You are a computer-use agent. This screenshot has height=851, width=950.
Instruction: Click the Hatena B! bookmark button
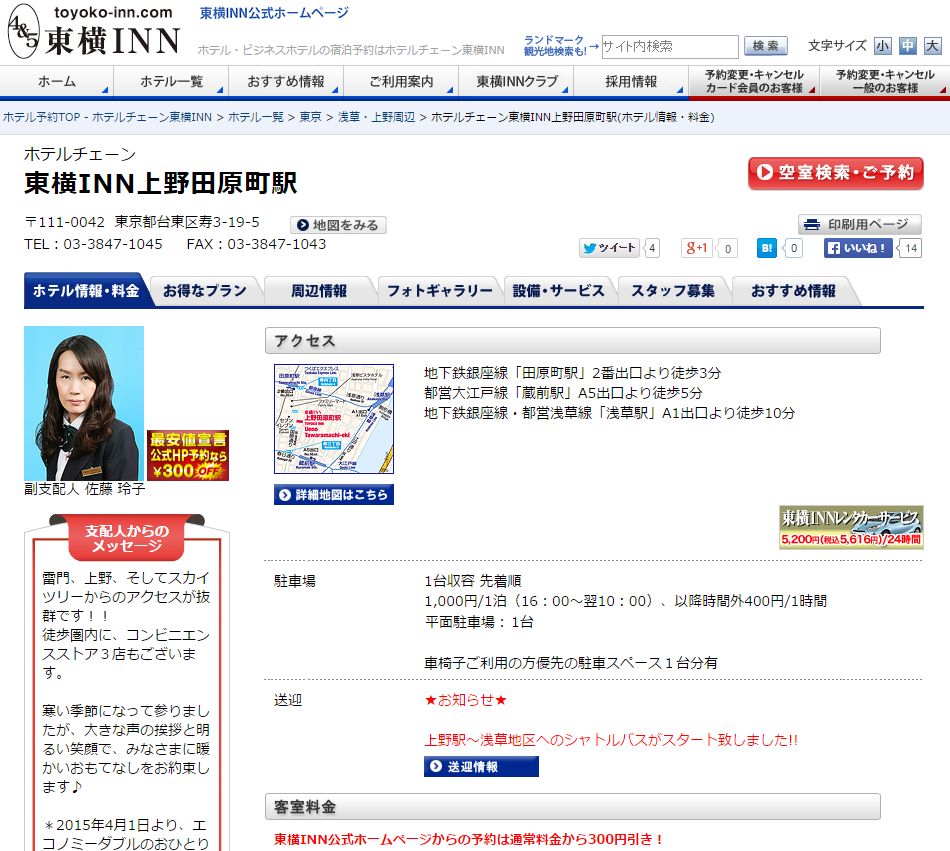pyautogui.click(x=767, y=248)
